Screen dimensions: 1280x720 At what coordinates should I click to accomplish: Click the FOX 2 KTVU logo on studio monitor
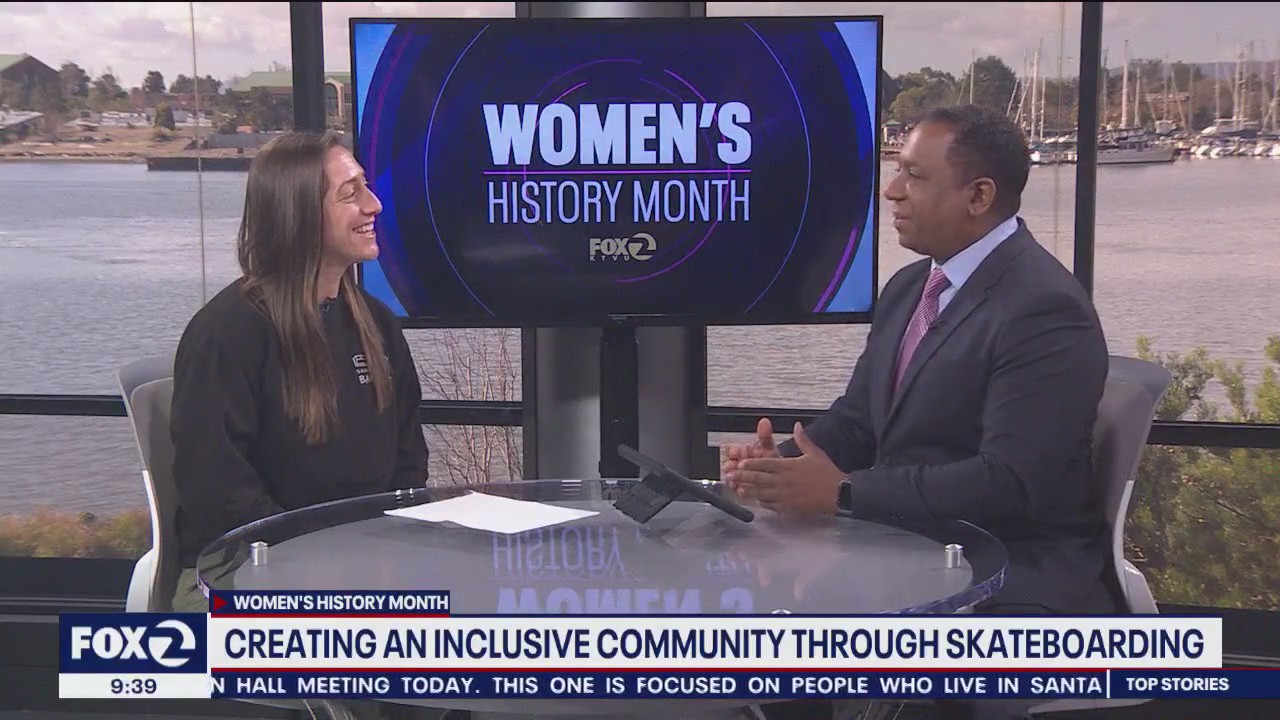pyautogui.click(x=622, y=247)
